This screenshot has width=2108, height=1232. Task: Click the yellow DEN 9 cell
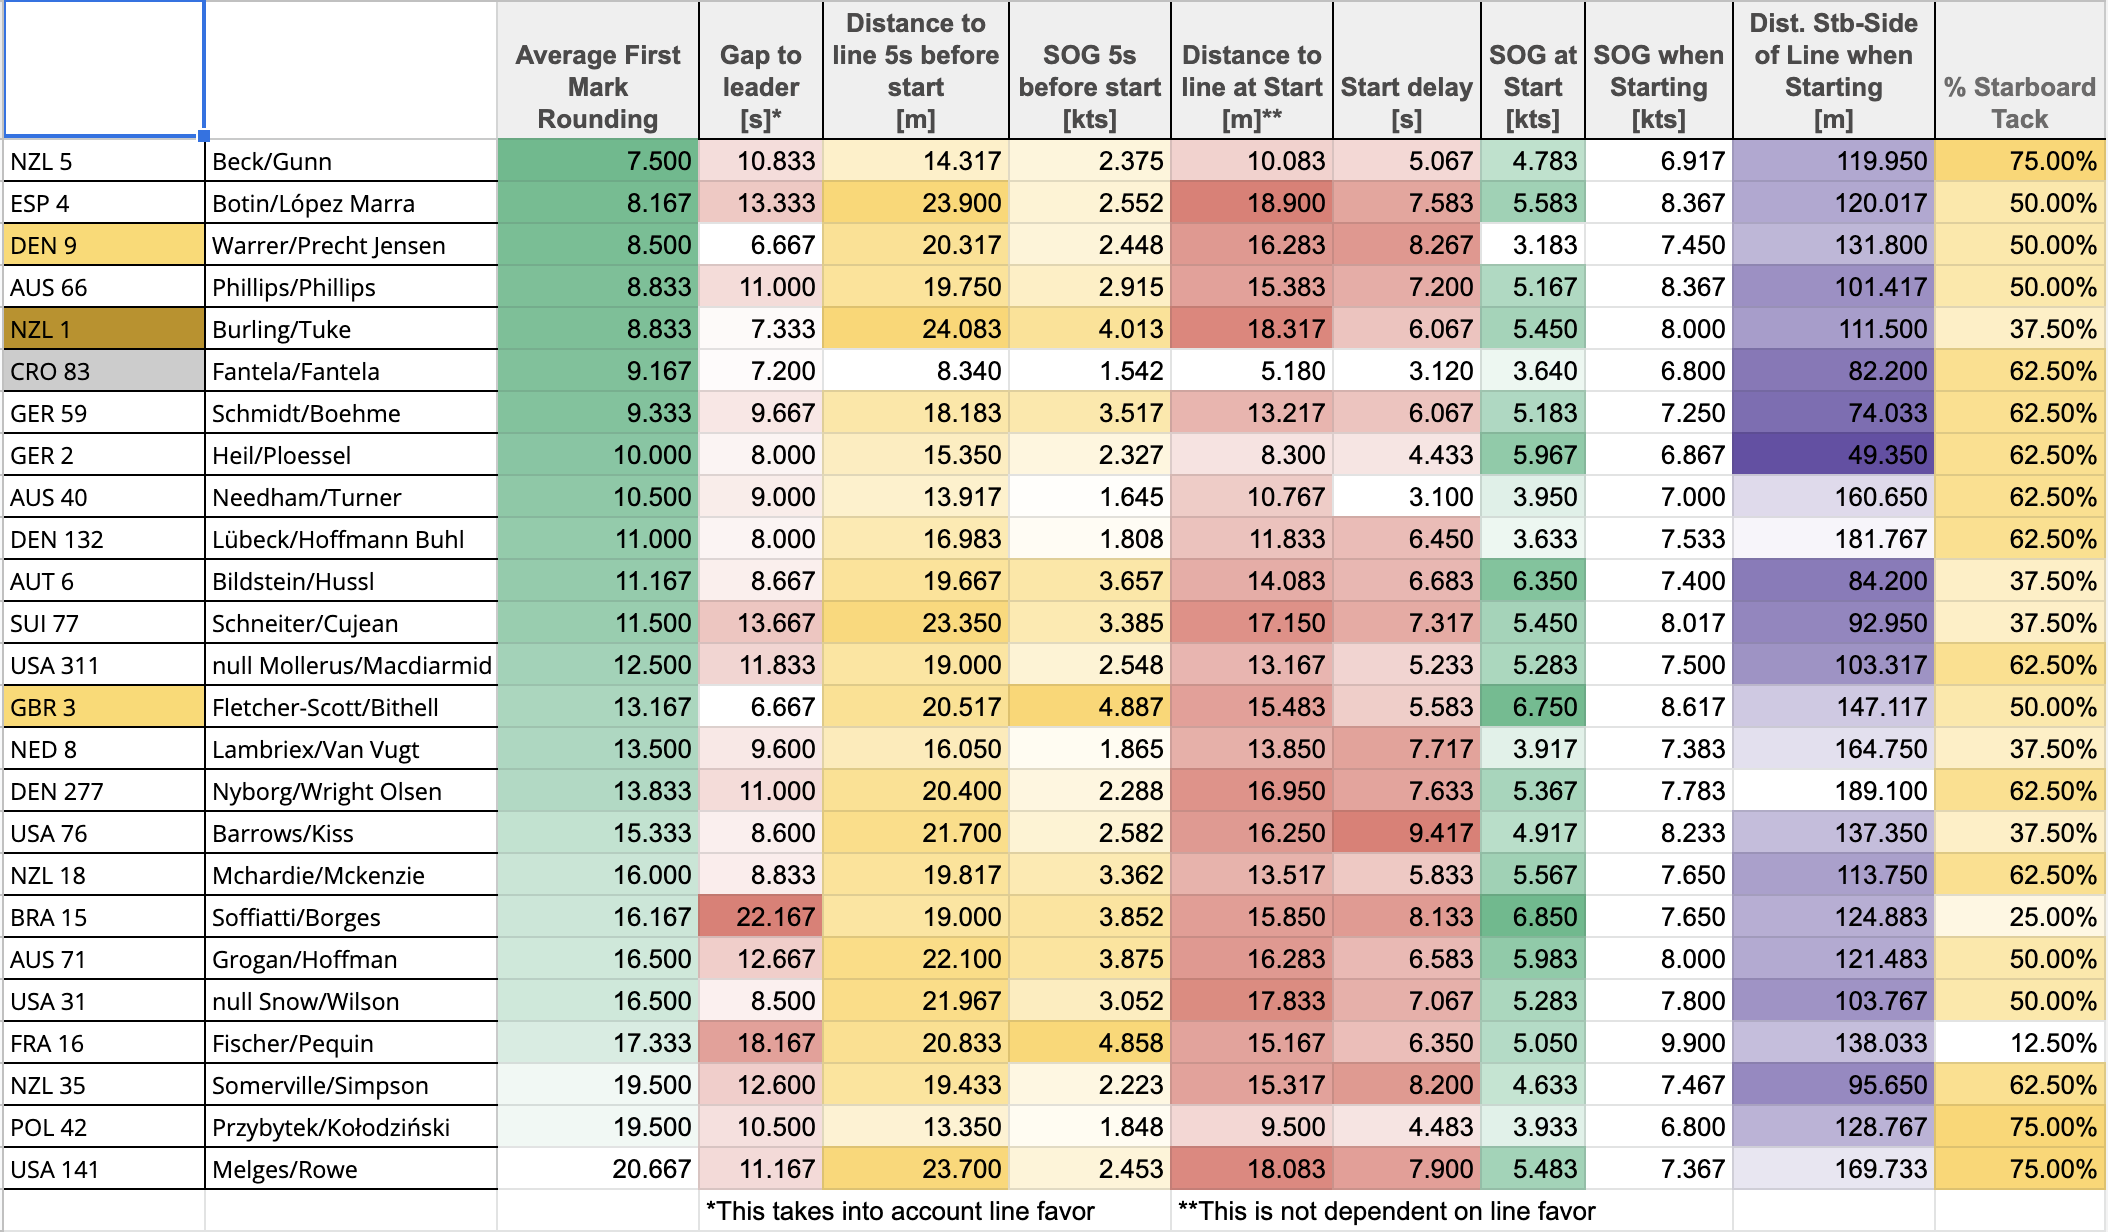[104, 245]
